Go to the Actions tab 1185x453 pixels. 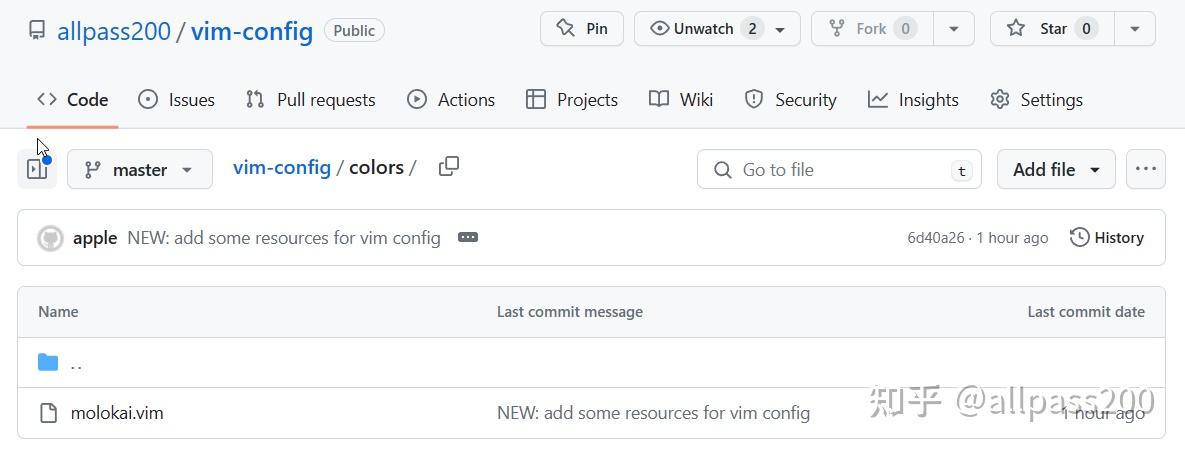[451, 99]
